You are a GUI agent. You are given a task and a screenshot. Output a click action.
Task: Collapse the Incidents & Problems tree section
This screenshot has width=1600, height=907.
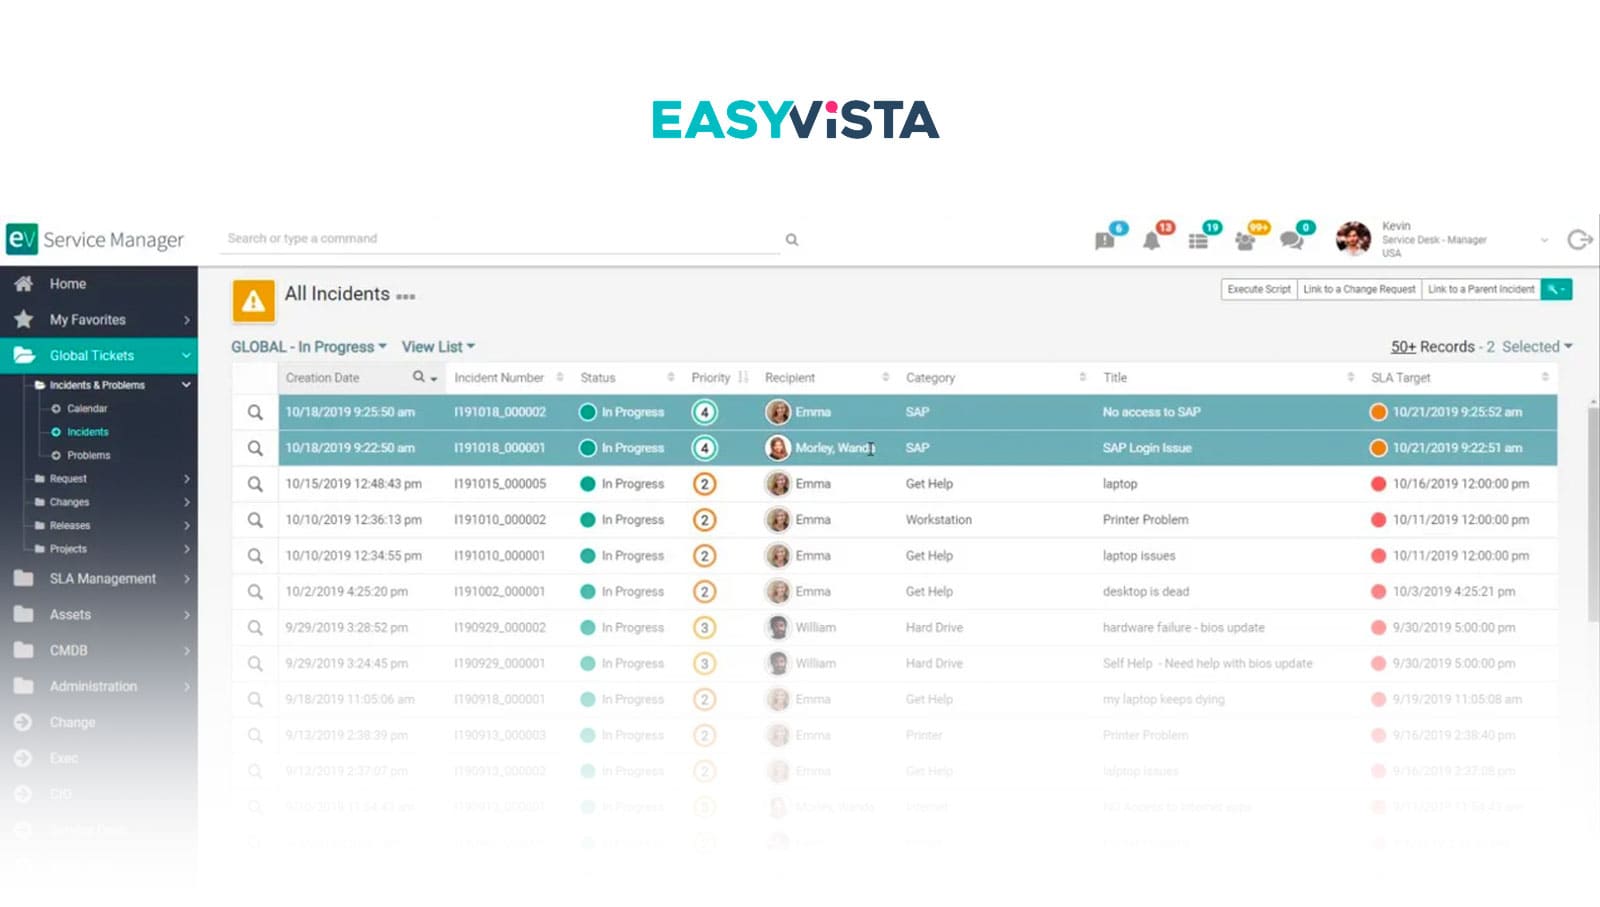coord(185,385)
